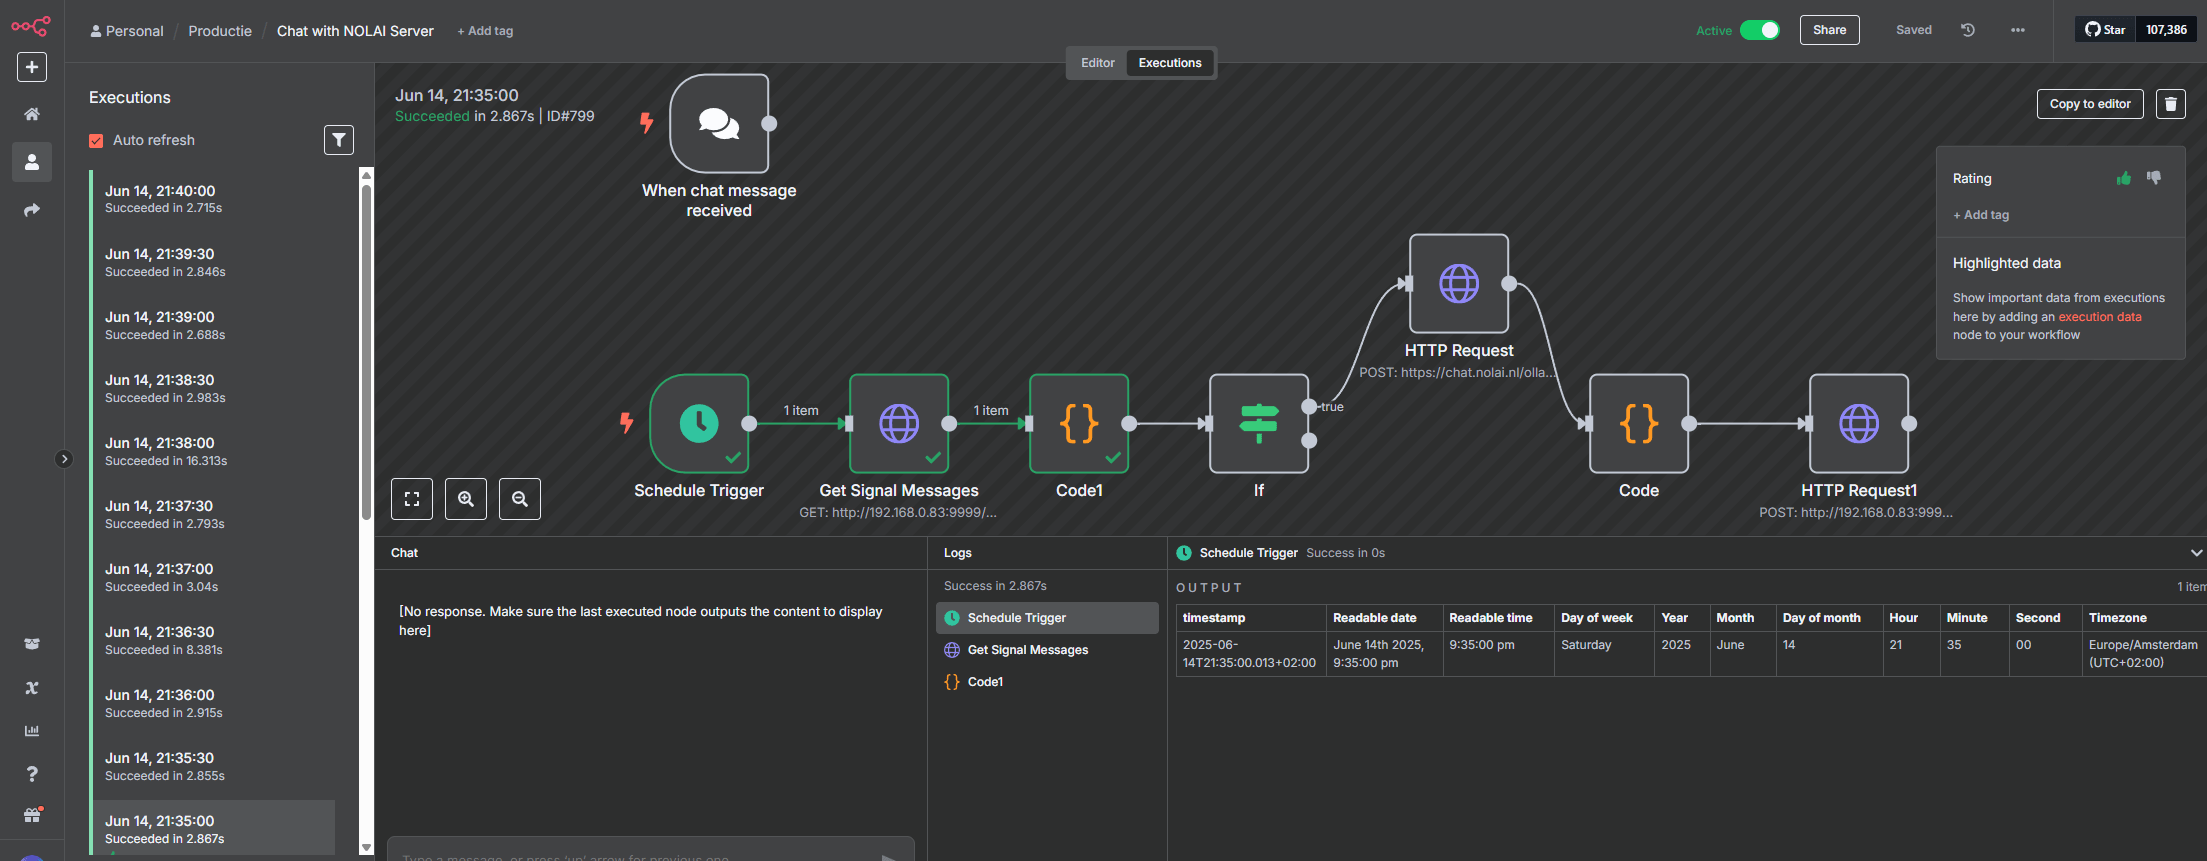The width and height of the screenshot is (2207, 861).
Task: Select Get Signal Messages in Logs list
Action: [x=1047, y=650]
